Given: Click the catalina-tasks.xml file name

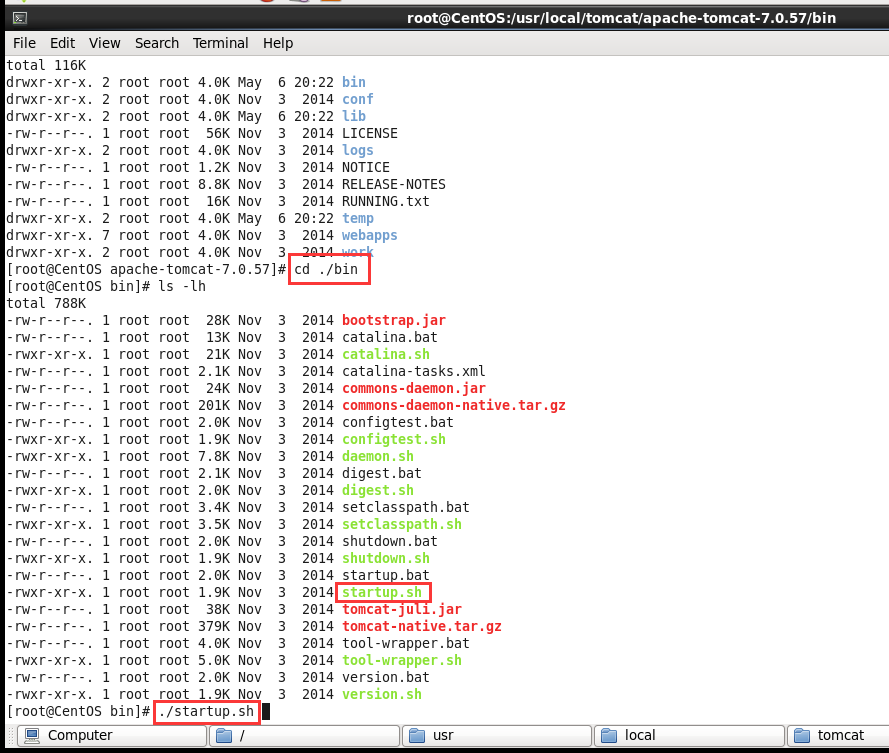Looking at the screenshot, I should [414, 371].
